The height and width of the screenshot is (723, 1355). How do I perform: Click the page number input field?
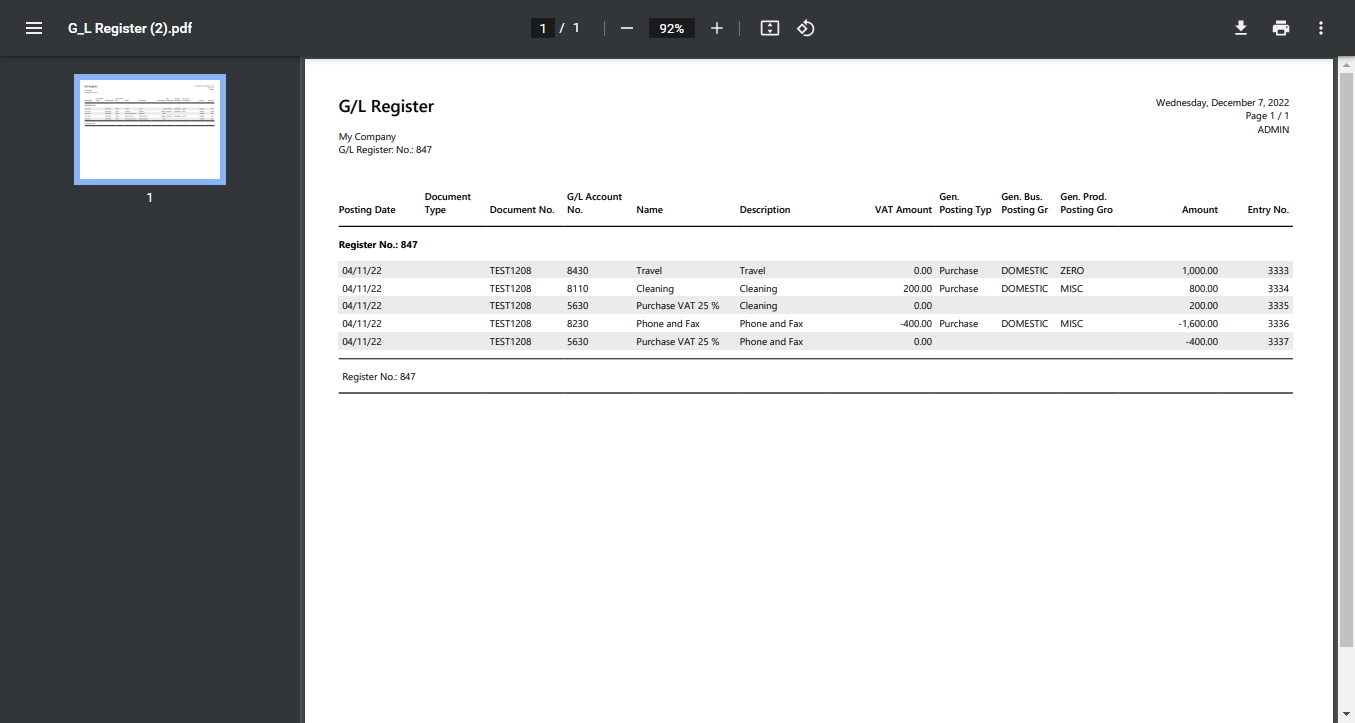pyautogui.click(x=542, y=28)
